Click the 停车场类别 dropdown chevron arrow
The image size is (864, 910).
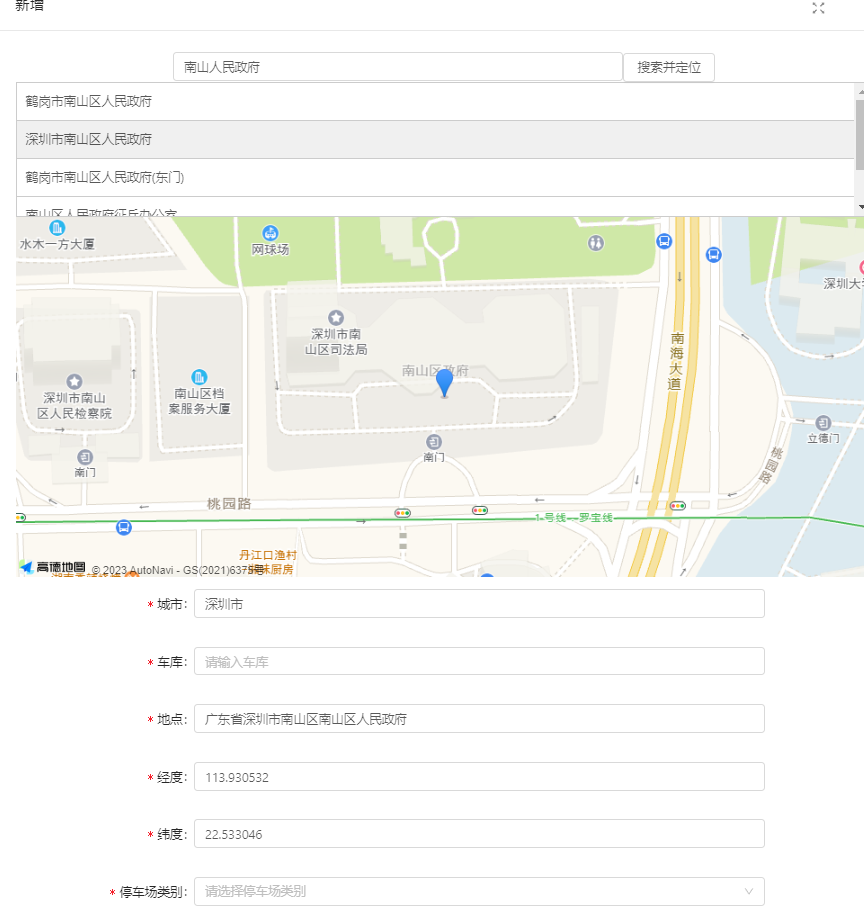749,891
